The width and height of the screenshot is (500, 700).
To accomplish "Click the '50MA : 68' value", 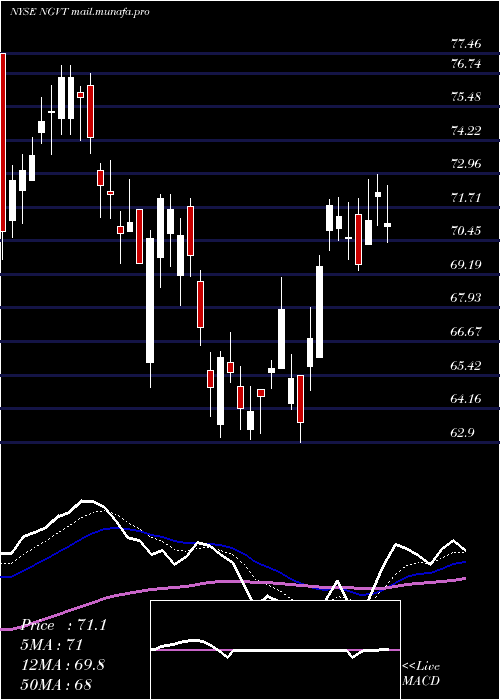I will (57, 684).
